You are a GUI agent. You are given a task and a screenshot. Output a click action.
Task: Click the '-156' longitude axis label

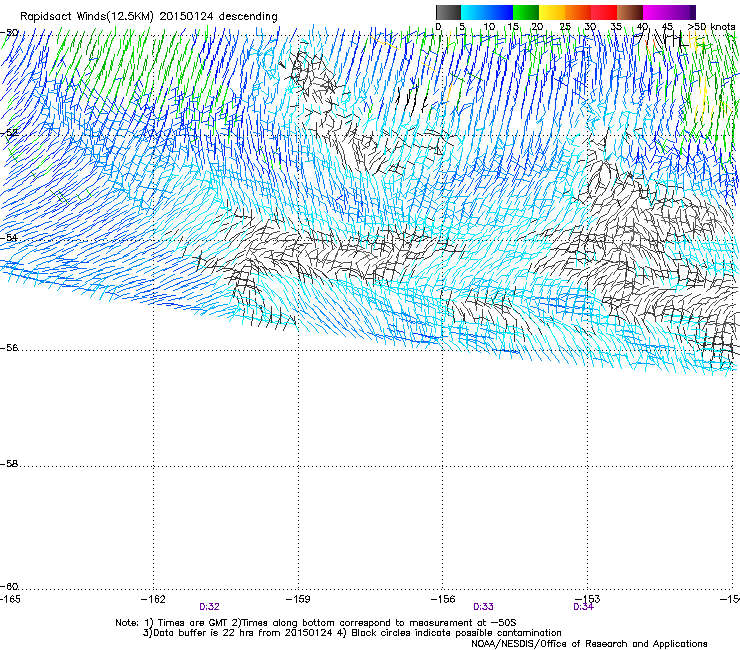(443, 599)
